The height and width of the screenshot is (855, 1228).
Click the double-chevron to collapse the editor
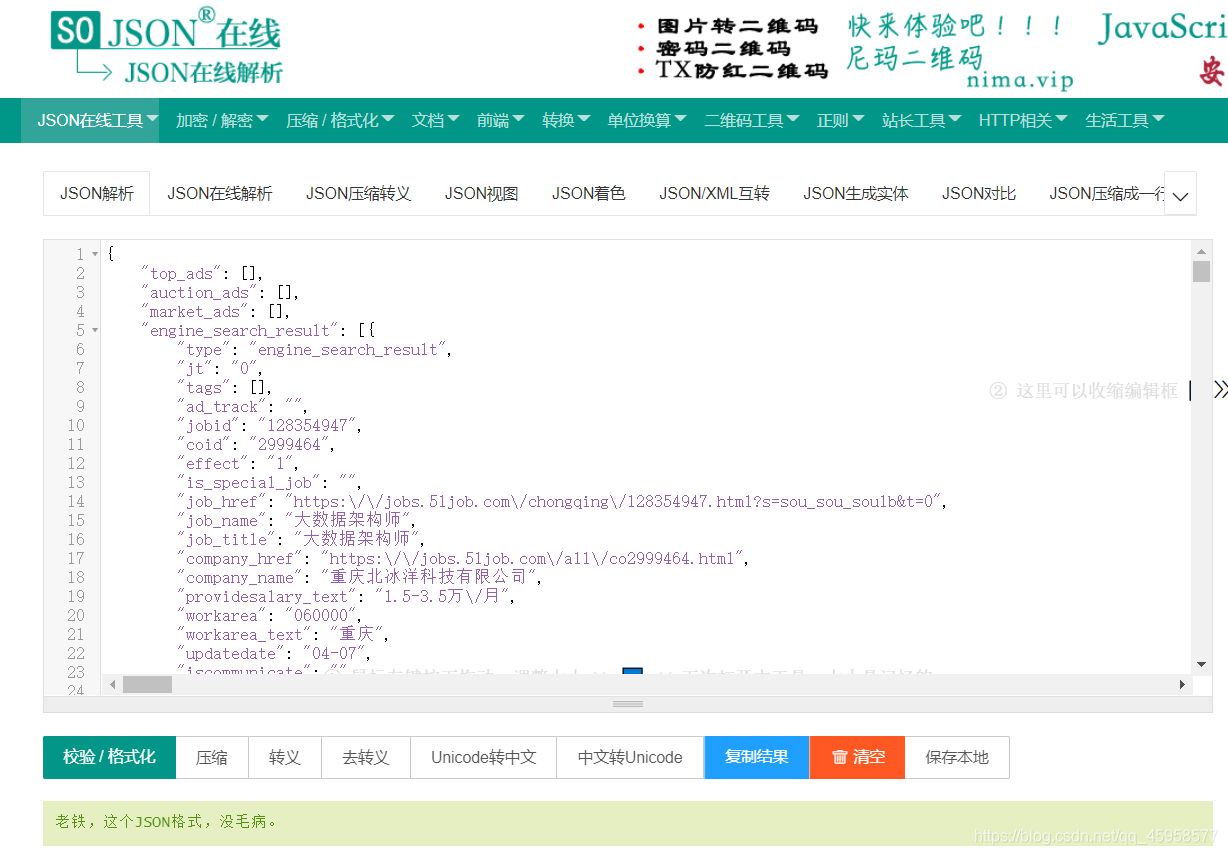[1220, 390]
